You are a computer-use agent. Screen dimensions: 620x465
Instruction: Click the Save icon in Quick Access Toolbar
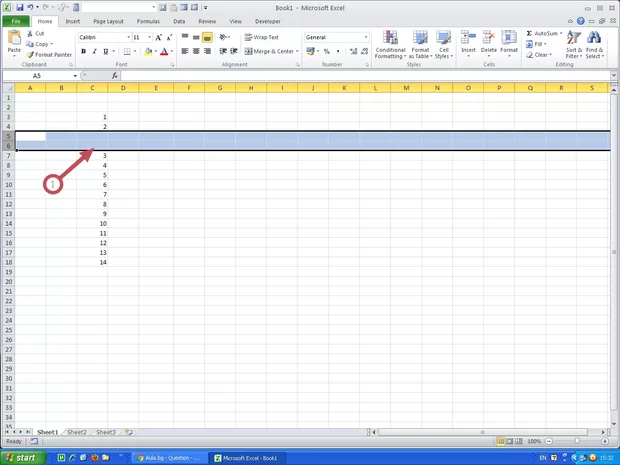[x=19, y=7]
